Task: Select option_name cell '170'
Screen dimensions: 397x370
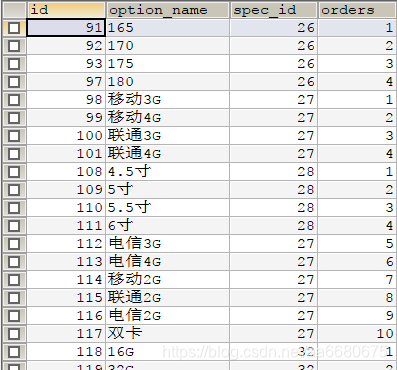Action: [x=168, y=46]
